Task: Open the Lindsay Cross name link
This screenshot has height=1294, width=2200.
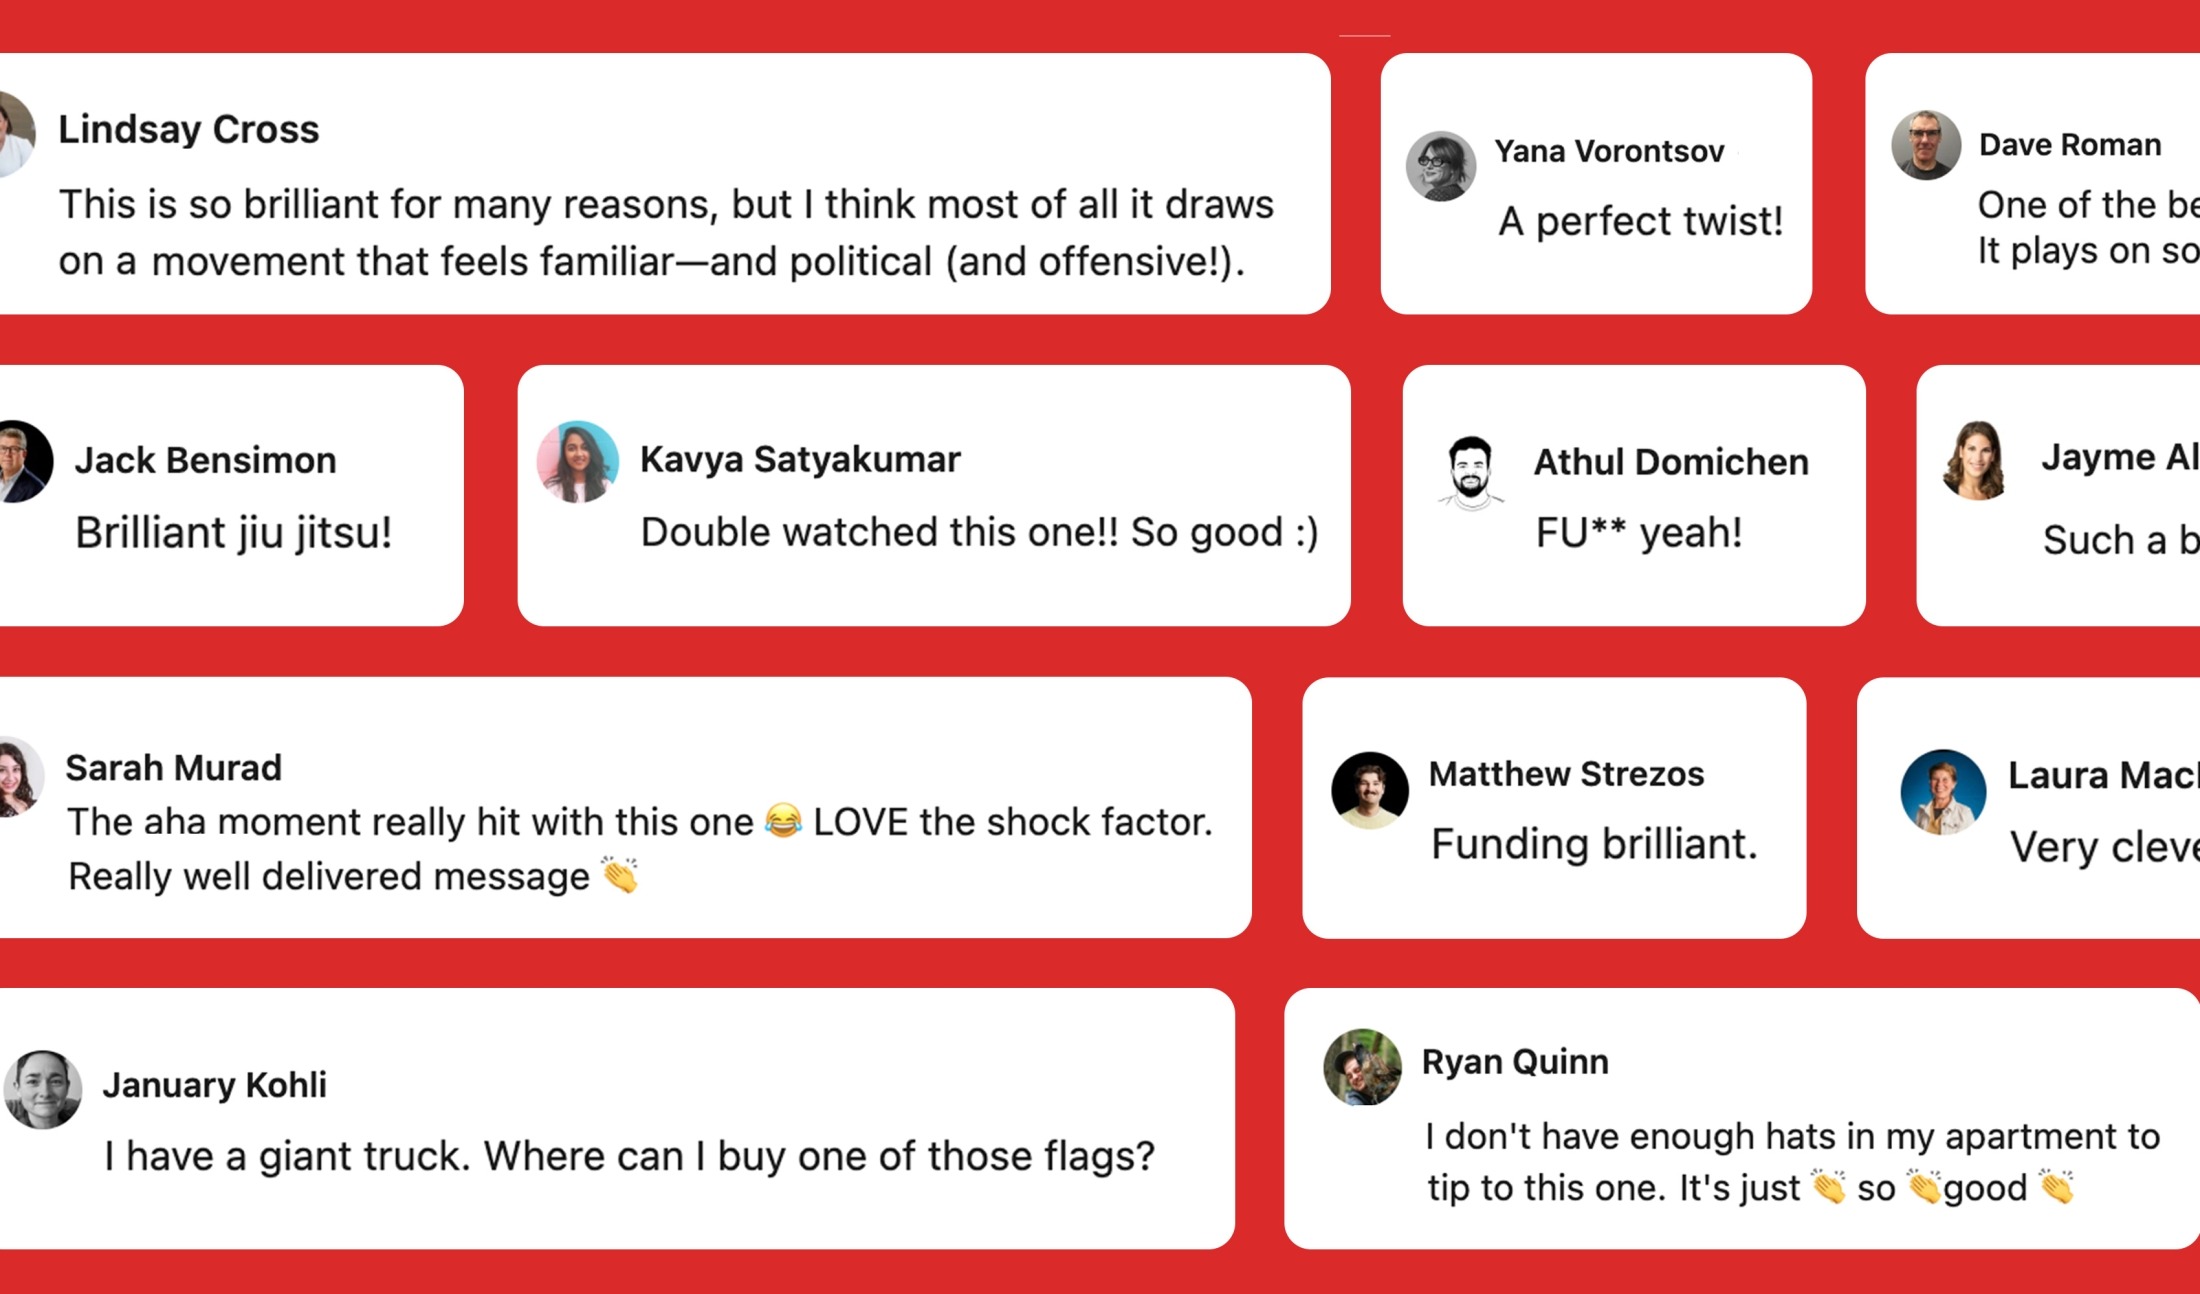Action: tap(189, 129)
